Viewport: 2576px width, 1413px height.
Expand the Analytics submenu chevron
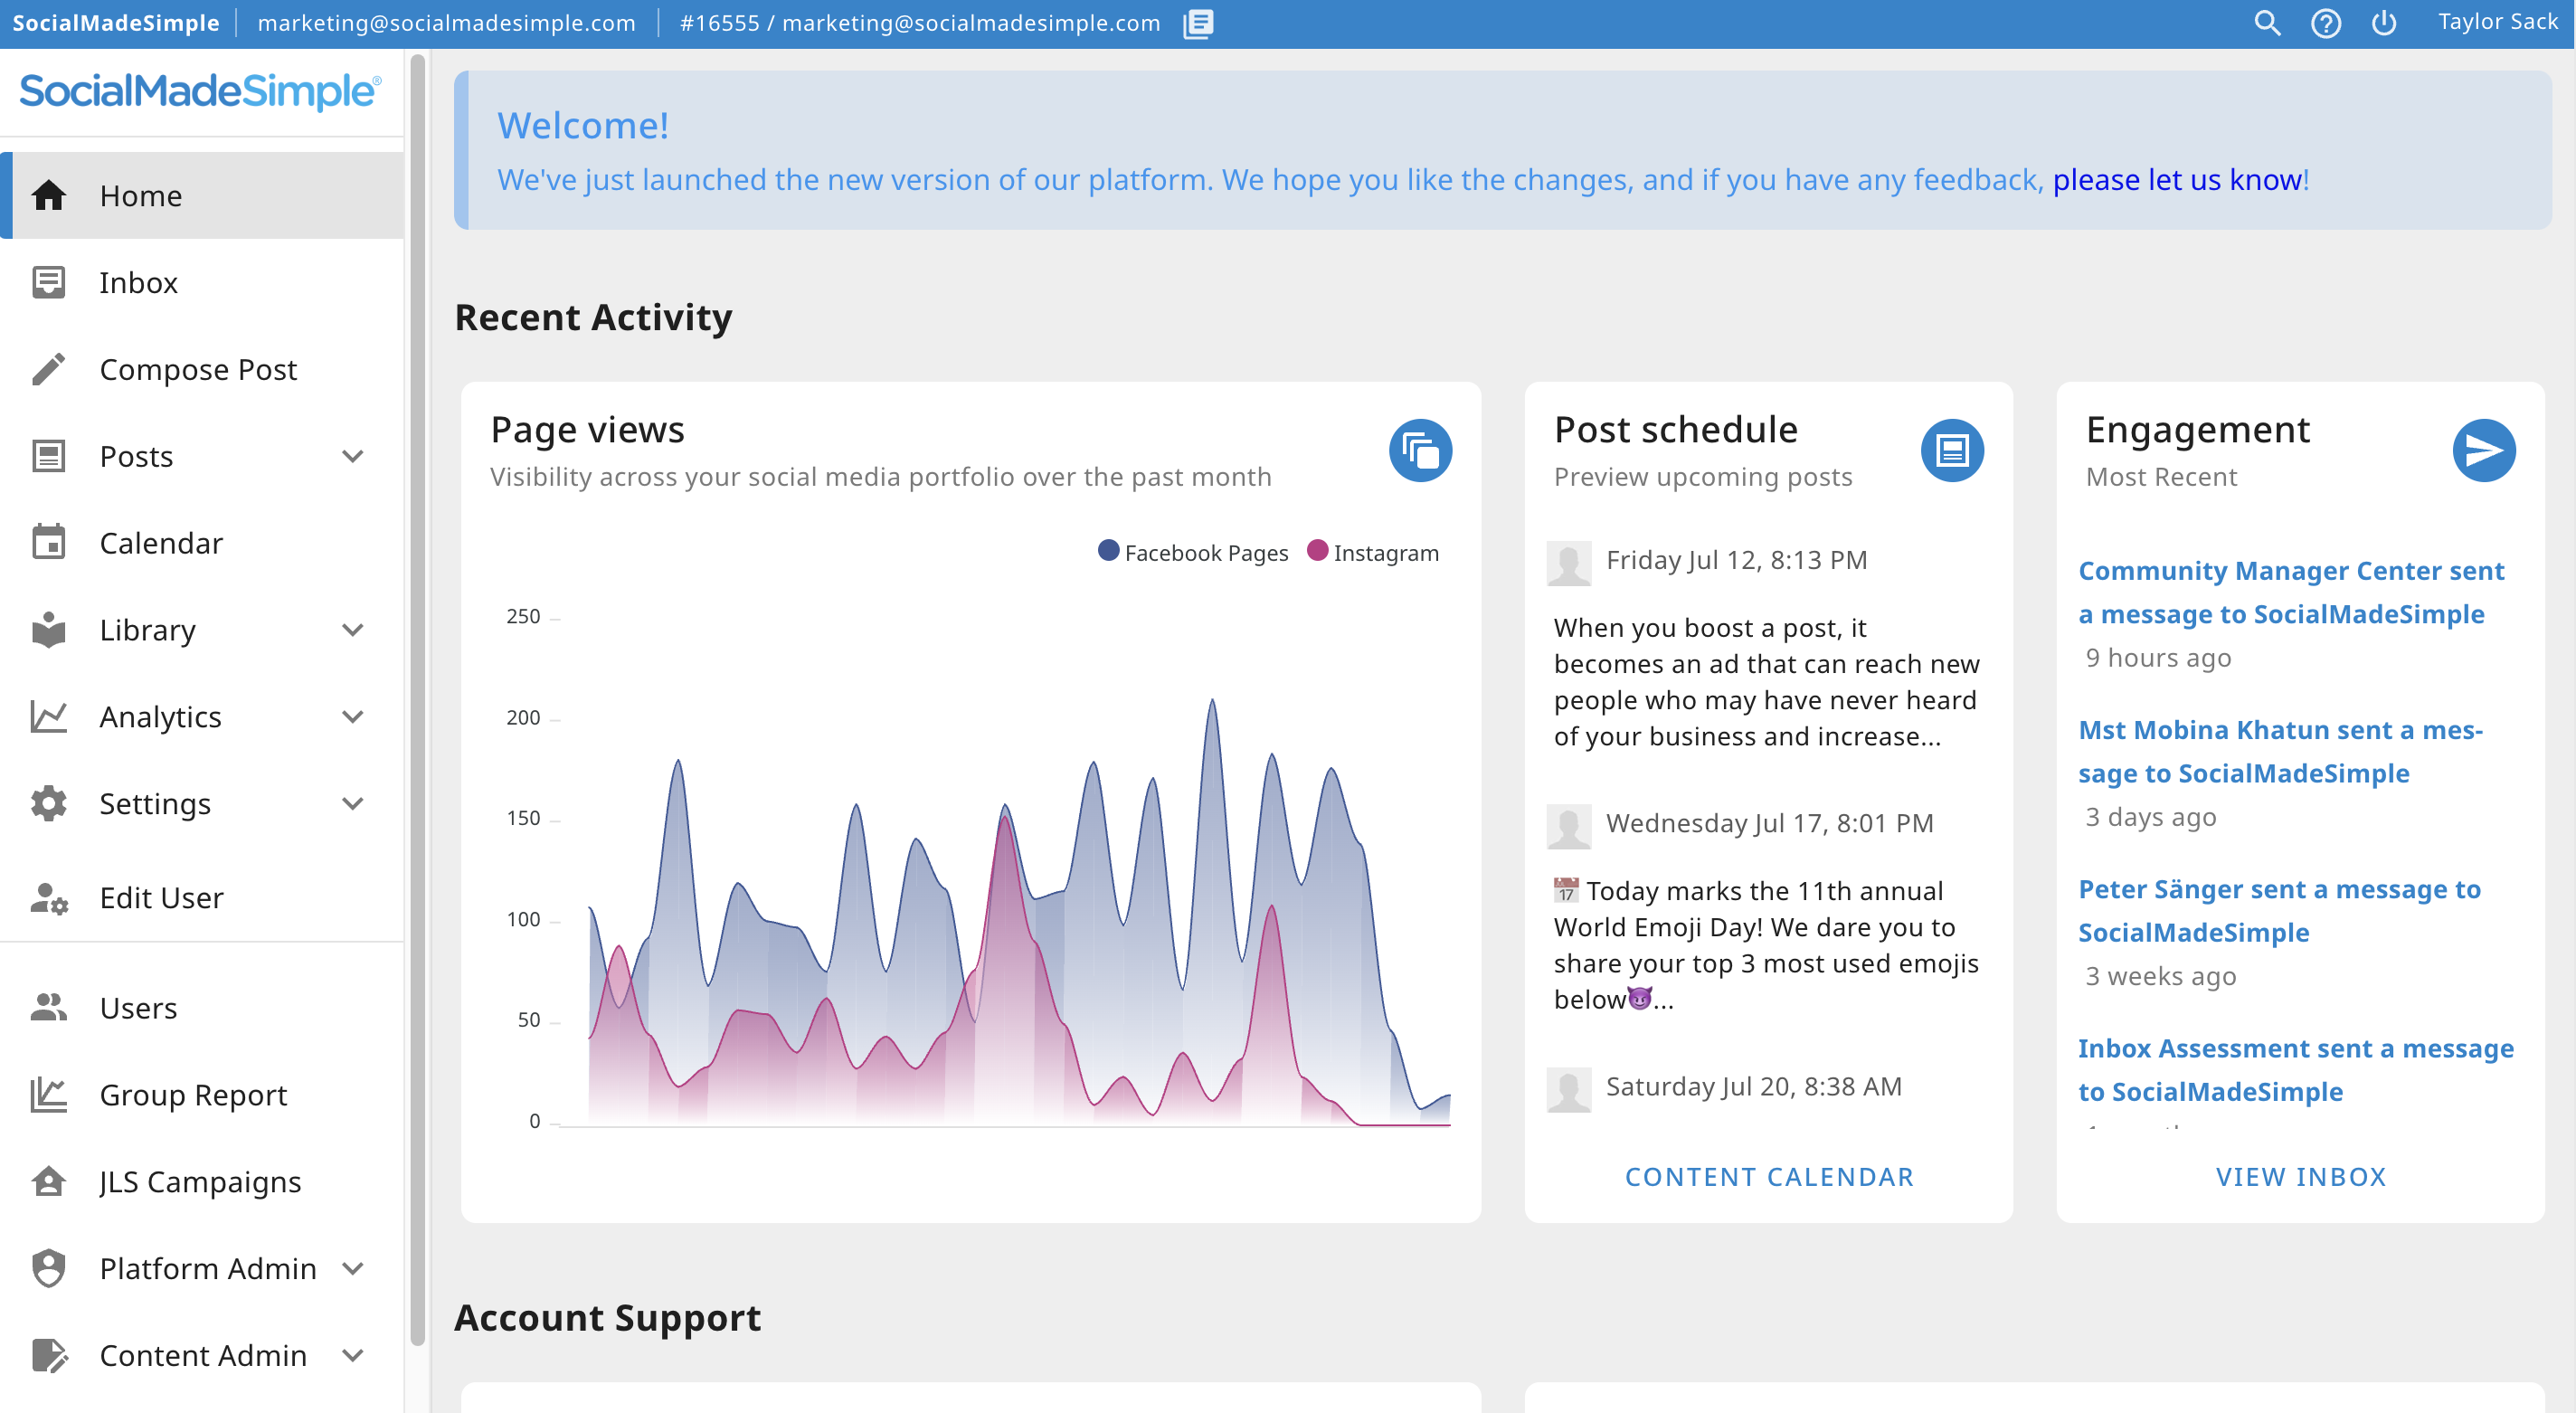click(x=352, y=717)
